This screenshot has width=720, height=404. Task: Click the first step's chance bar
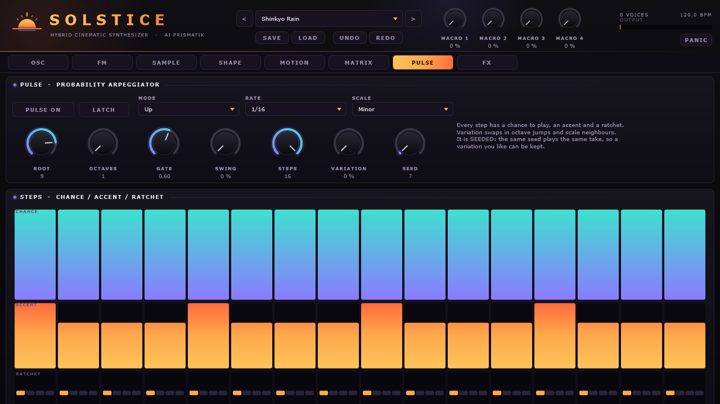[35, 254]
